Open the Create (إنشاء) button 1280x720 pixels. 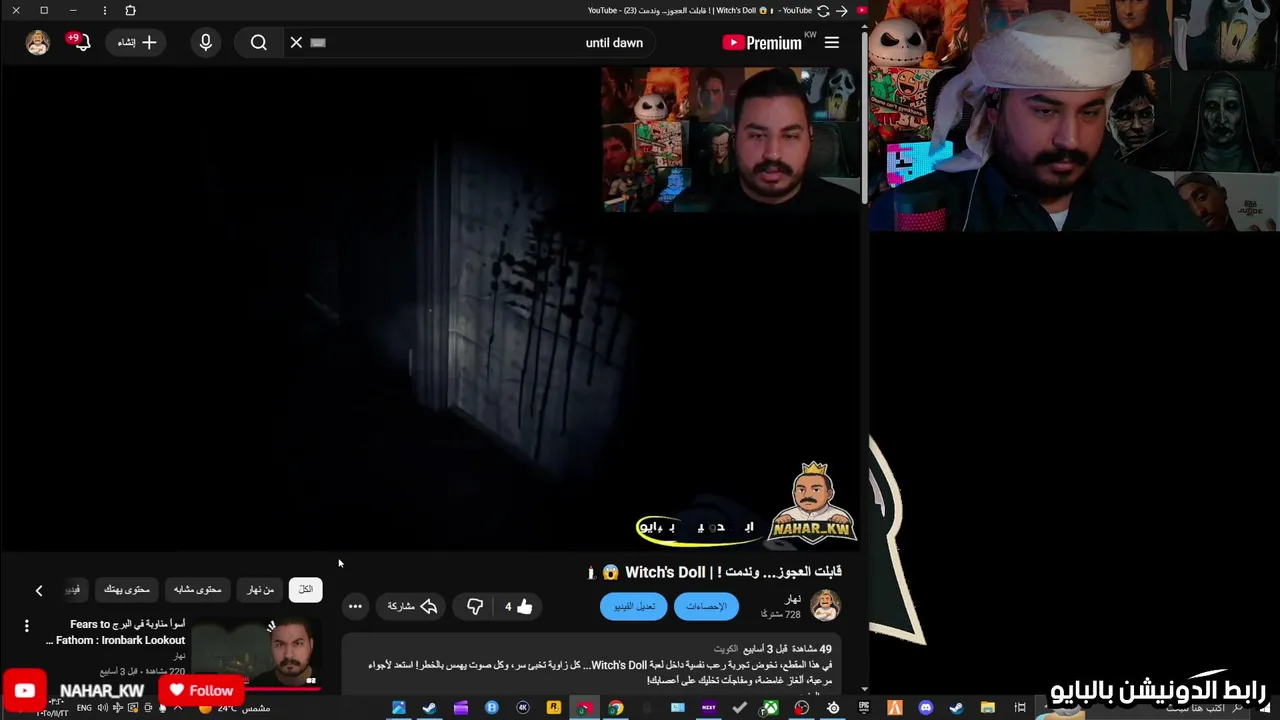click(137, 42)
